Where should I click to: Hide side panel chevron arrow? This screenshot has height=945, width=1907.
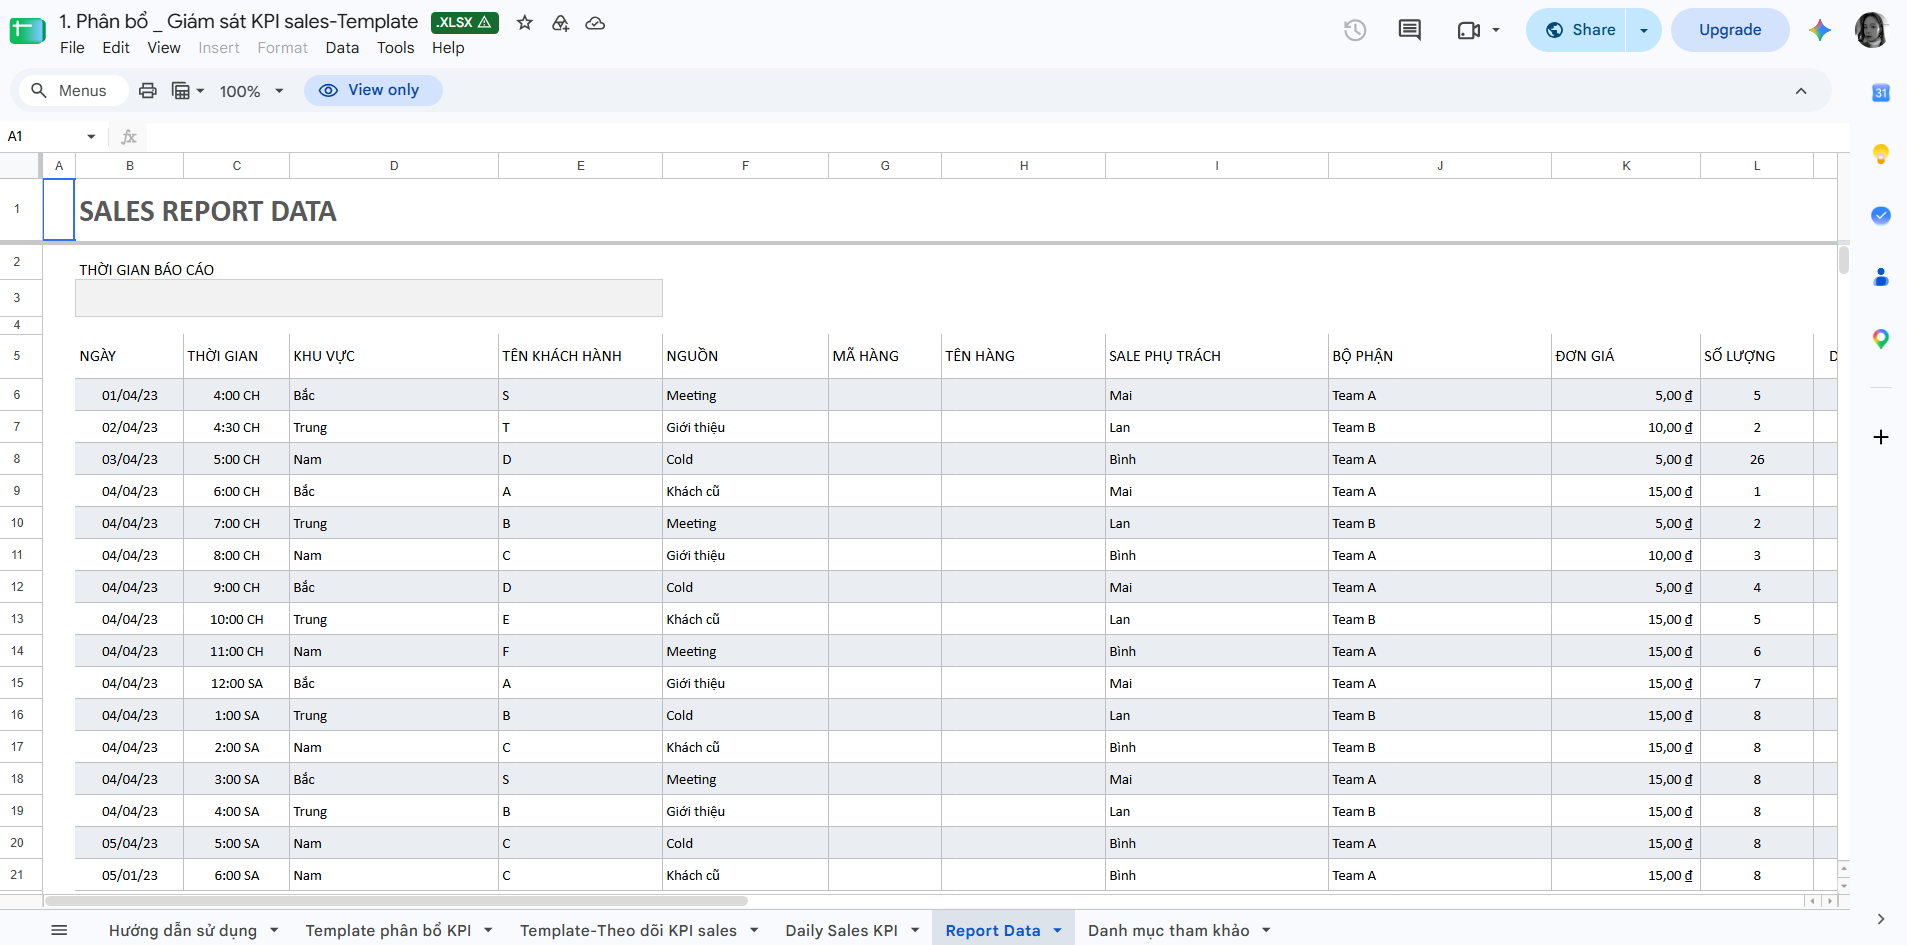coord(1881,919)
